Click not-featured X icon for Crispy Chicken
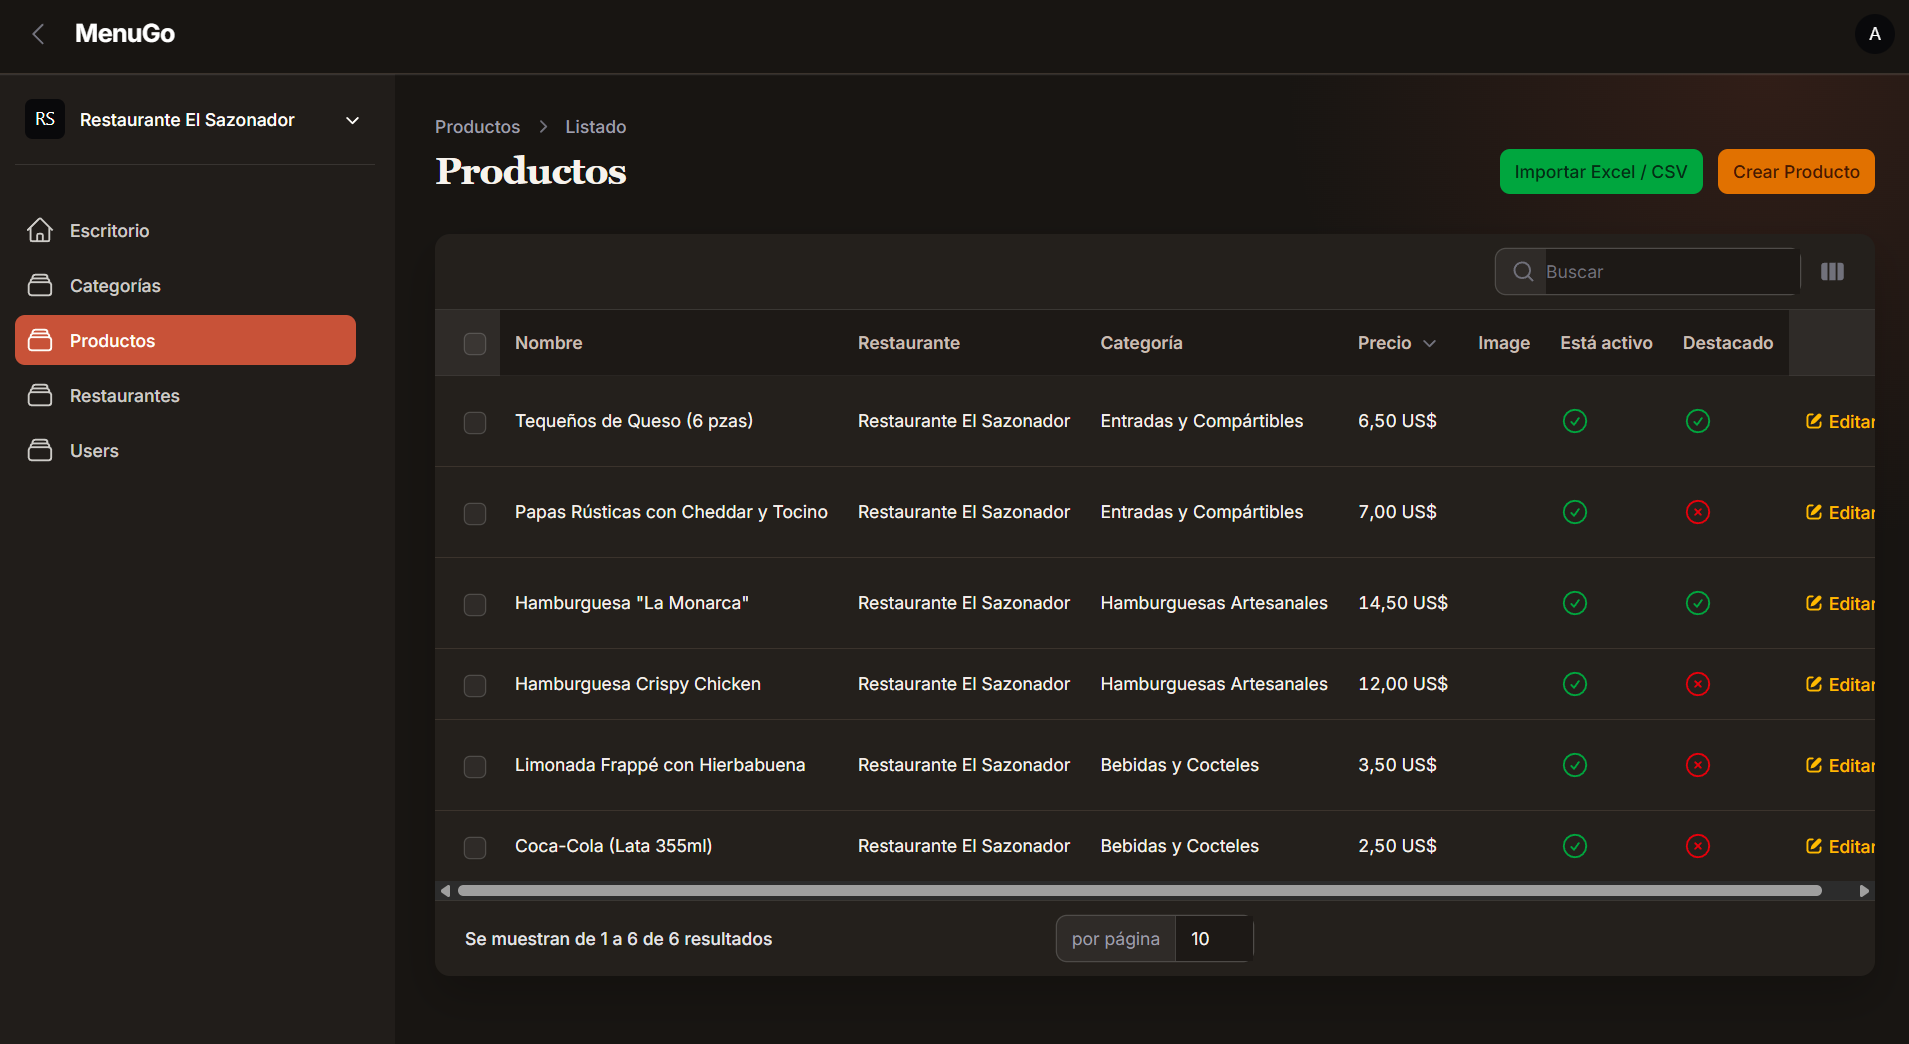Screen dimensions: 1909x1044 tap(1698, 684)
